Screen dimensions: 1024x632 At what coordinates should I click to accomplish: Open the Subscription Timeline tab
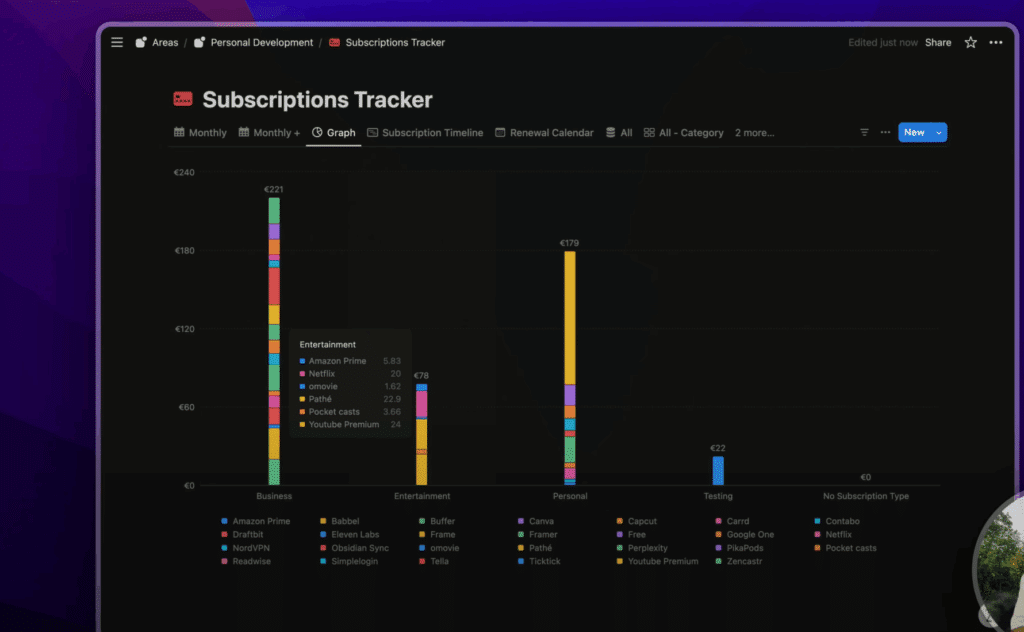click(x=425, y=132)
